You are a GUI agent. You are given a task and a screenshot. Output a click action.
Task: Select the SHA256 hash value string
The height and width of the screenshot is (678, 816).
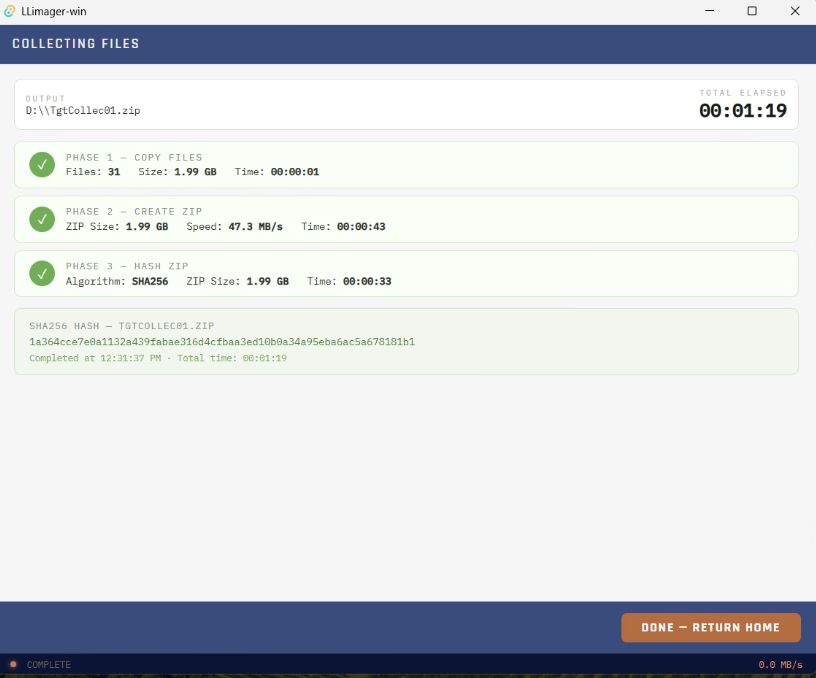point(222,342)
